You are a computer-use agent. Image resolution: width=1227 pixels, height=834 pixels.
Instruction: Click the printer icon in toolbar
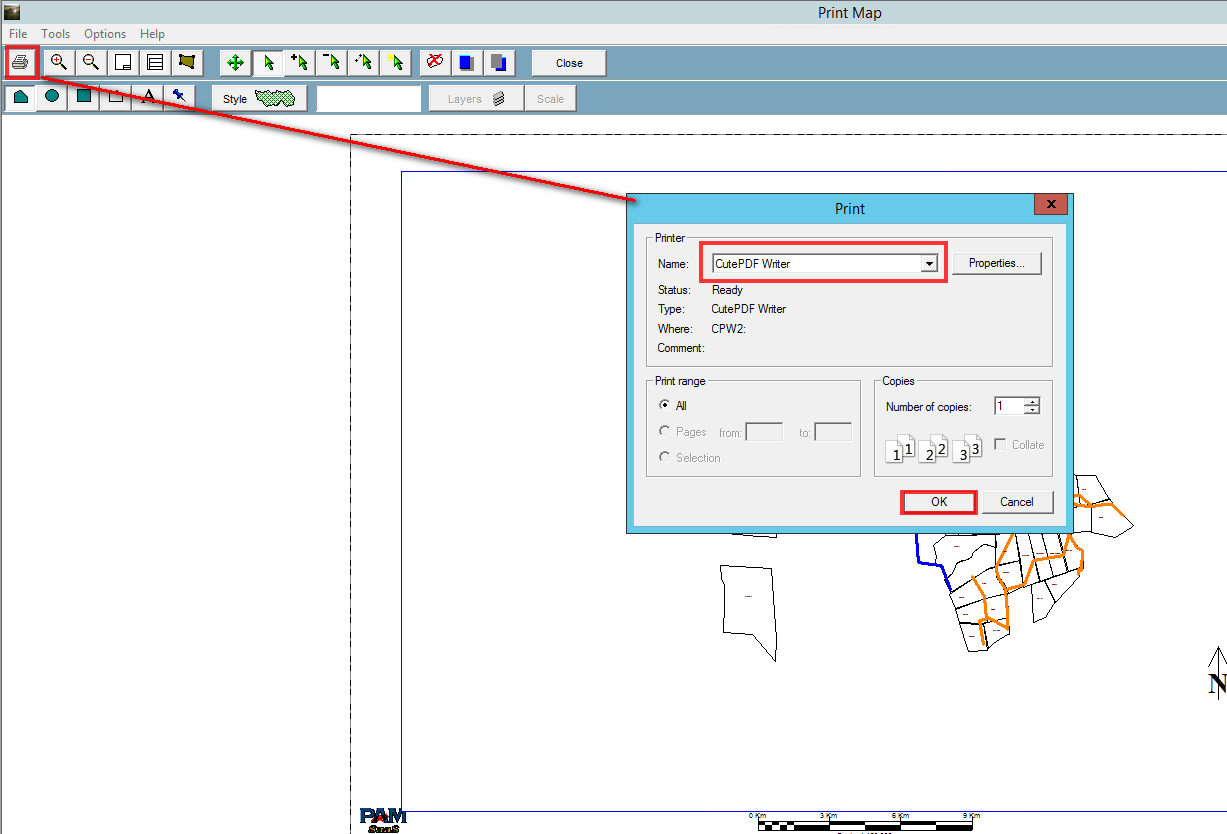(x=20, y=63)
